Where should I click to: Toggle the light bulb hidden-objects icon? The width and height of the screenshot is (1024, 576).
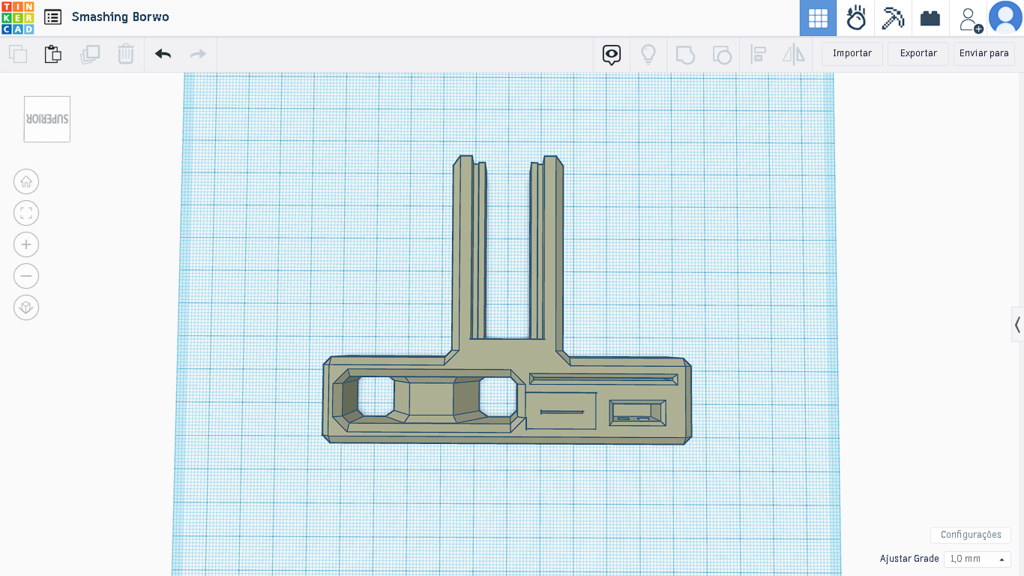pos(648,54)
